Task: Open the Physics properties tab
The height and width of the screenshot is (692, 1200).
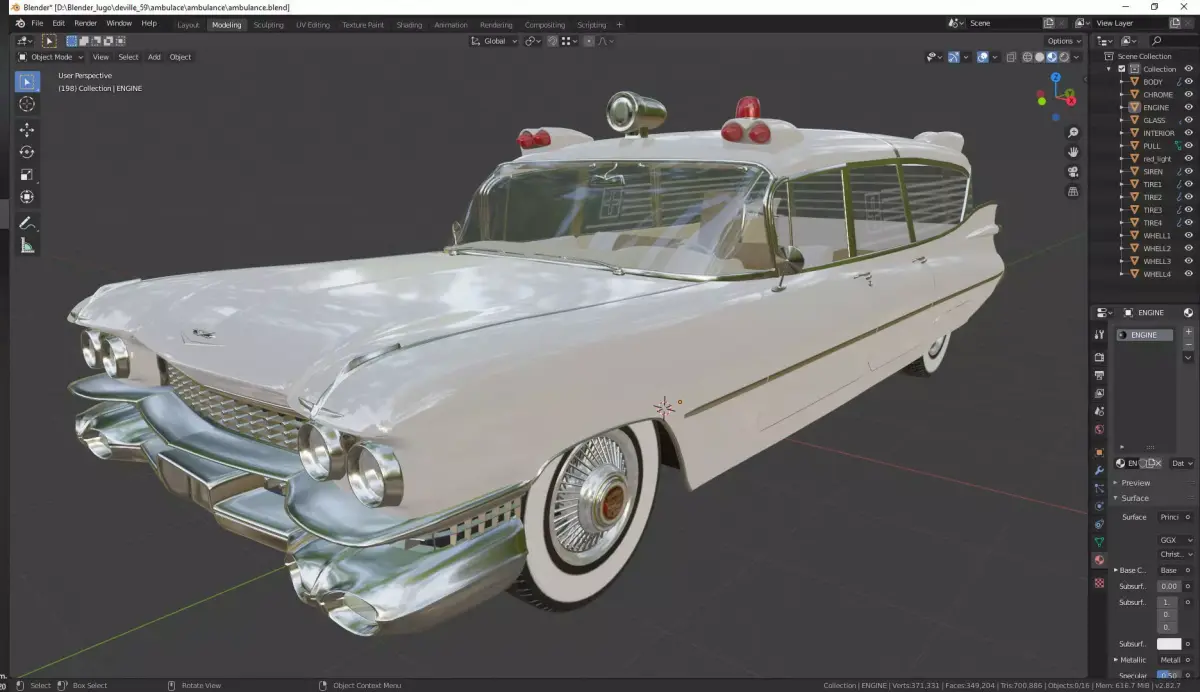Action: [x=1099, y=506]
